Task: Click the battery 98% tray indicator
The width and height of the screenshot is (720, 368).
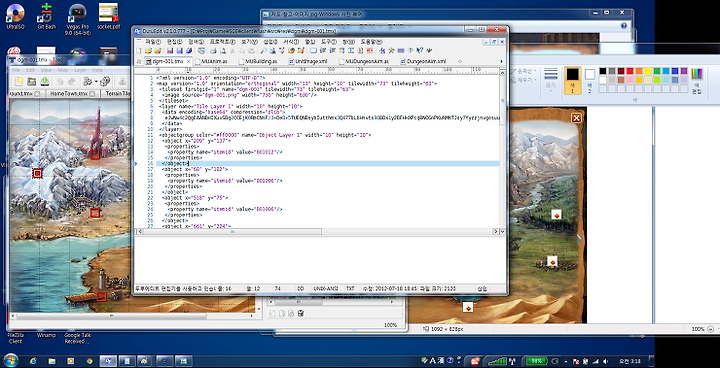Action: point(537,361)
